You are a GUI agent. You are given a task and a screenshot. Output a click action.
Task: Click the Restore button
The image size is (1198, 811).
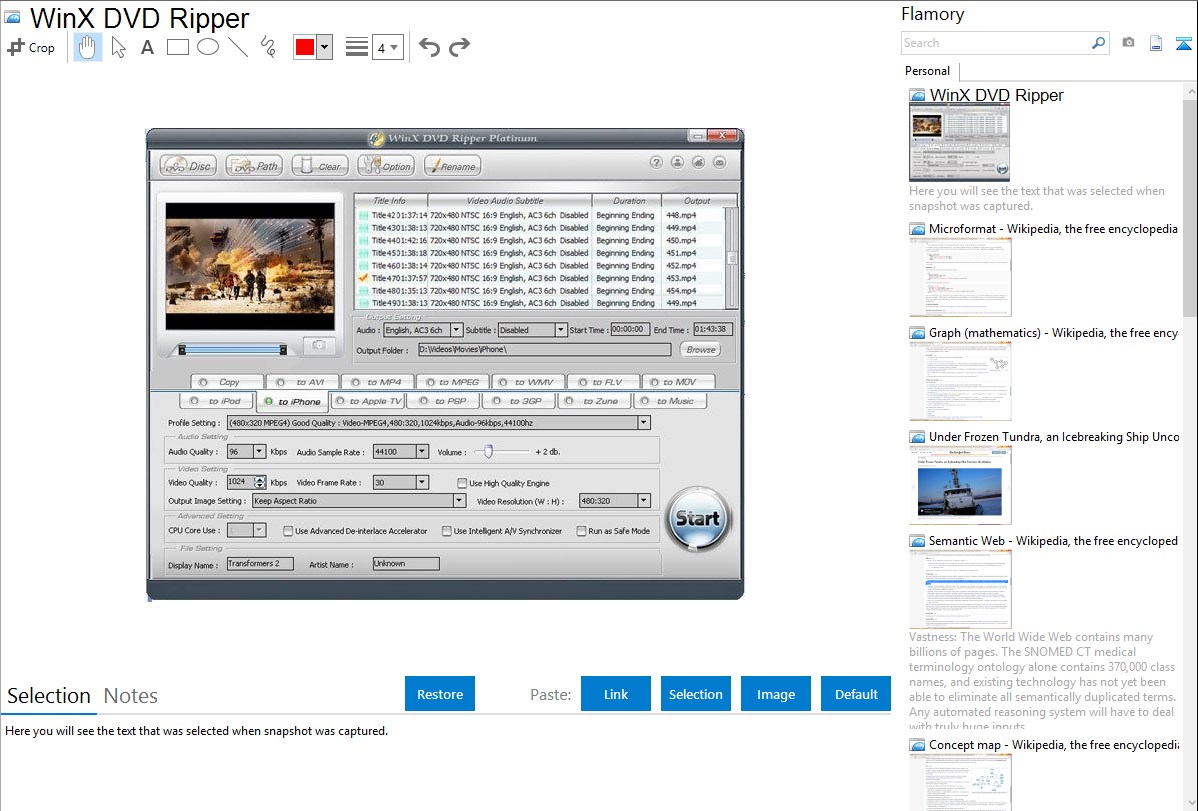coord(440,694)
